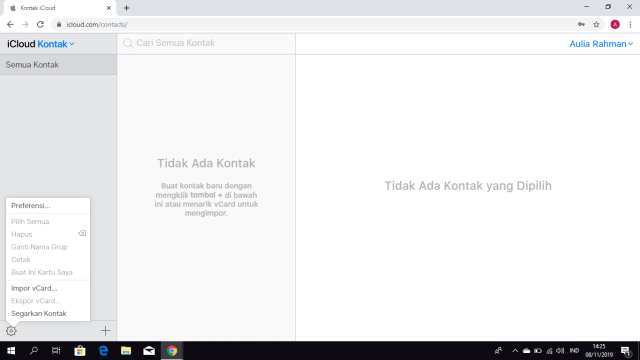The width and height of the screenshot is (640, 360).
Task: Open Chrome profile avatar
Action: click(615, 24)
